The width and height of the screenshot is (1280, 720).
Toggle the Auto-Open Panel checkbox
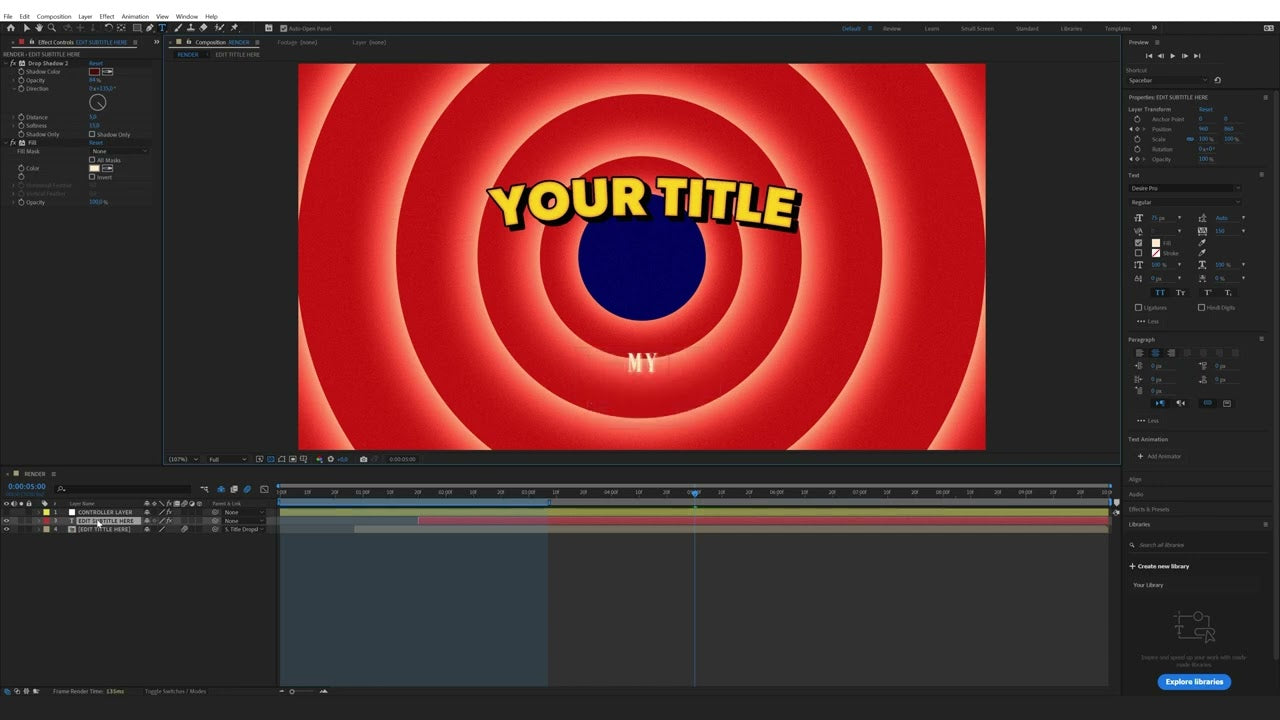pos(283,28)
